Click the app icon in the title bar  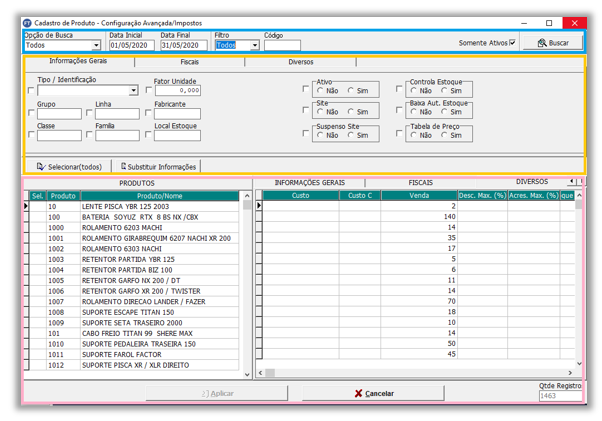click(27, 23)
